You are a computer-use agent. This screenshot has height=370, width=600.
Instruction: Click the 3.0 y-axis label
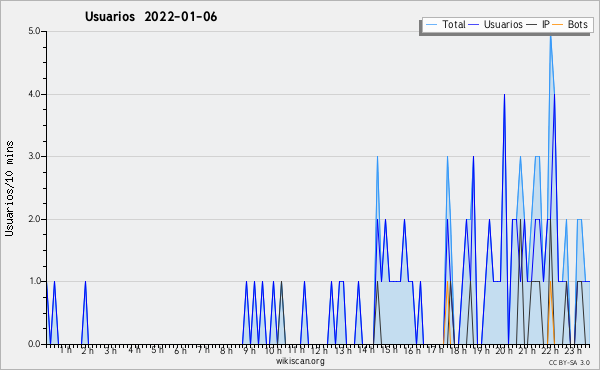pos(34,156)
